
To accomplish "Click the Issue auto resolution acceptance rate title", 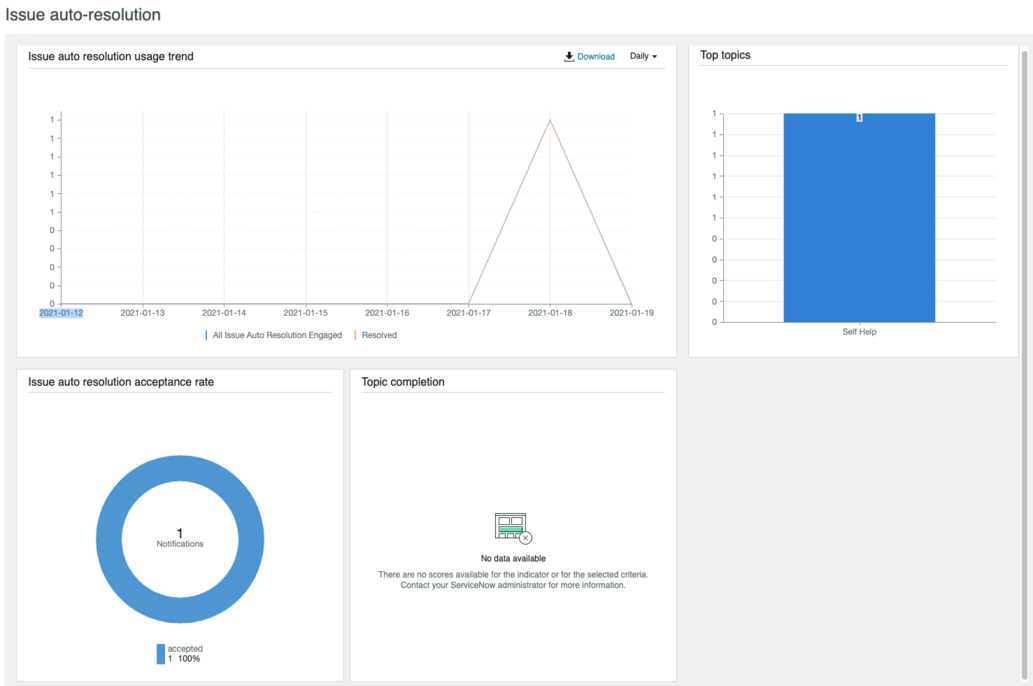I will tap(121, 382).
